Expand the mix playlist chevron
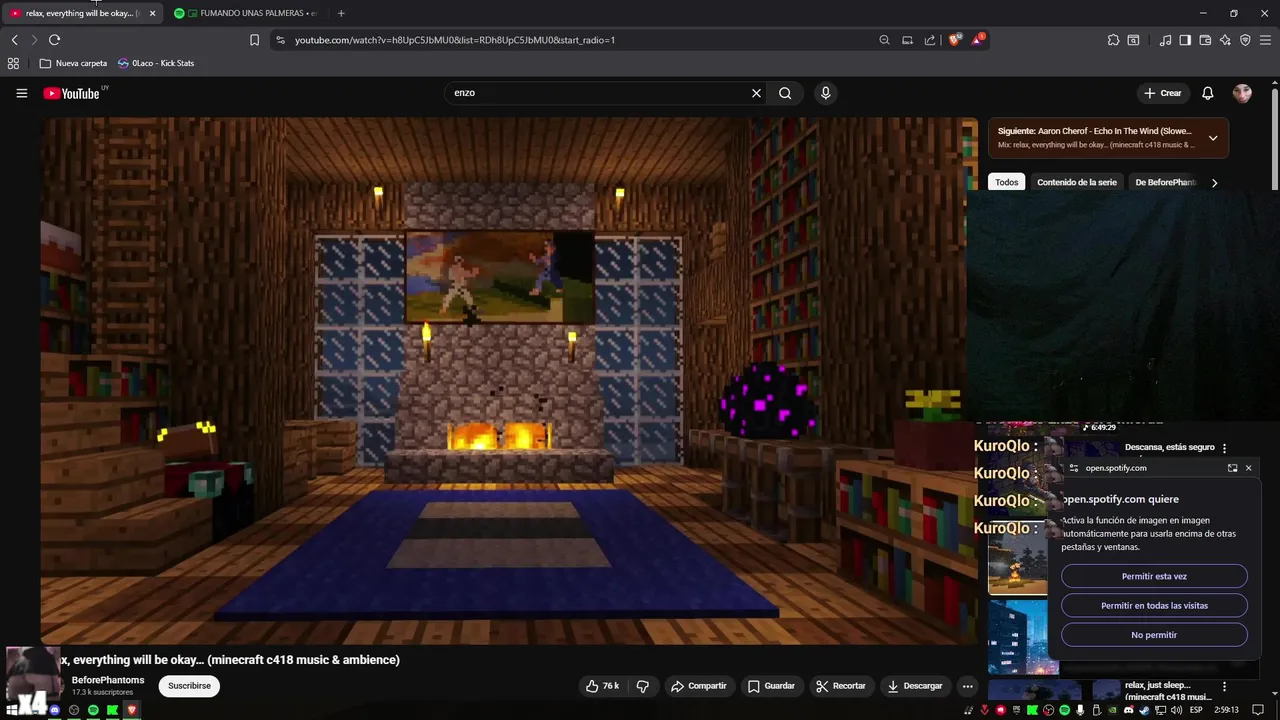Screen dimensions: 1280x720 coord(1213,138)
